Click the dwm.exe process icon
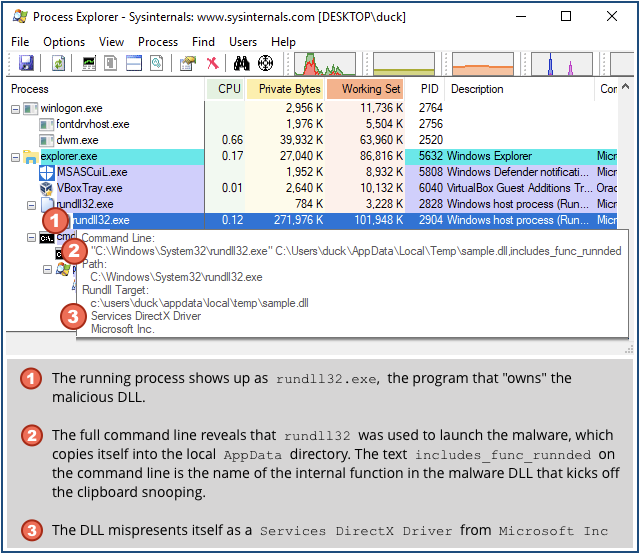 click(x=47, y=140)
